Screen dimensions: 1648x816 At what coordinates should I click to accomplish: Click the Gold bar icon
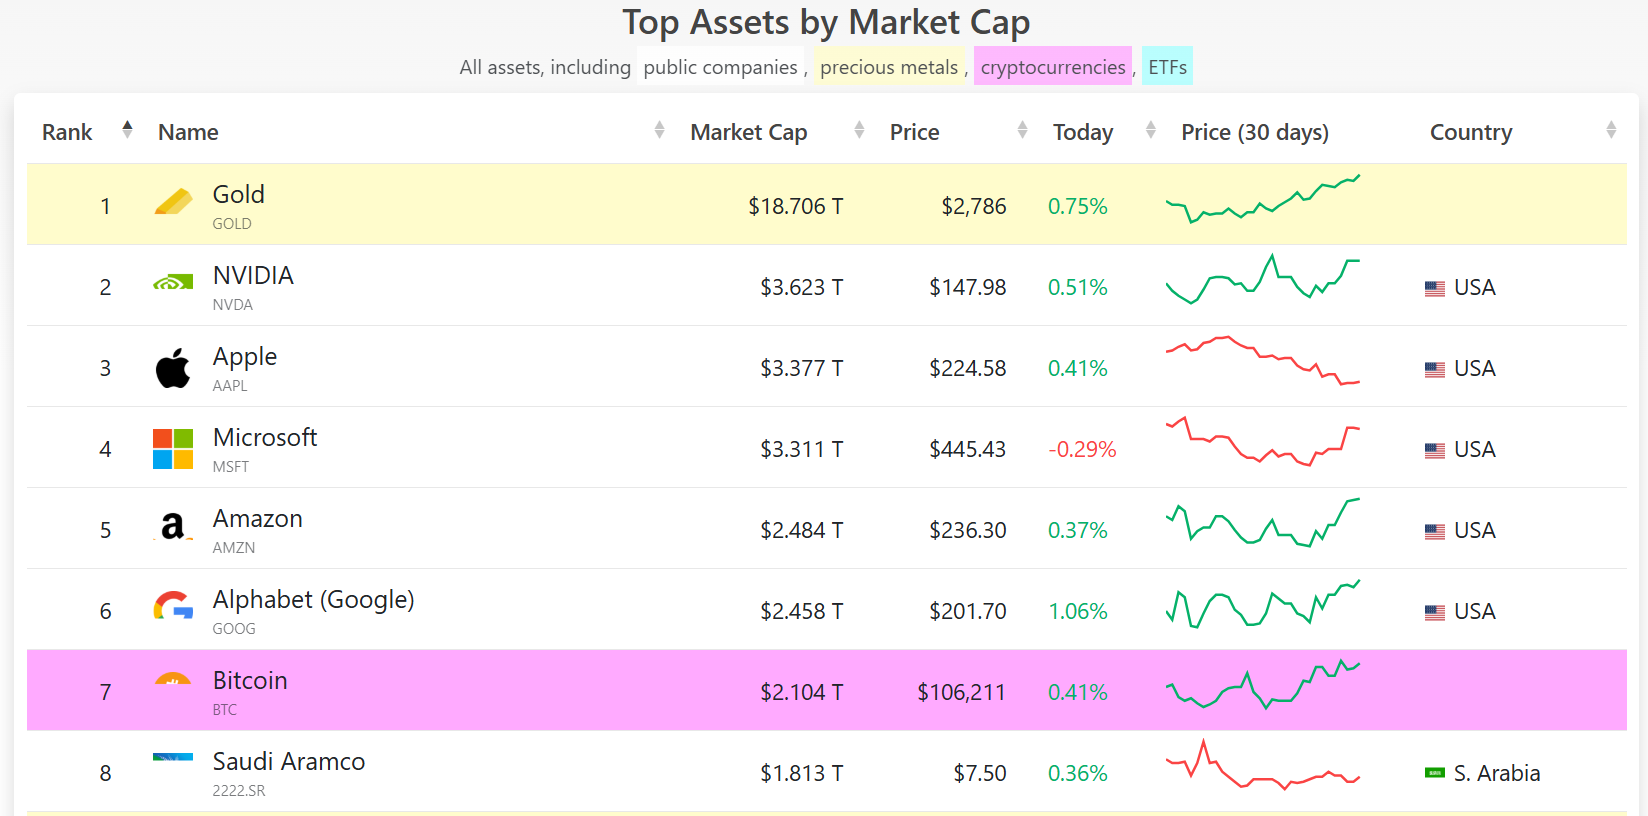[173, 202]
